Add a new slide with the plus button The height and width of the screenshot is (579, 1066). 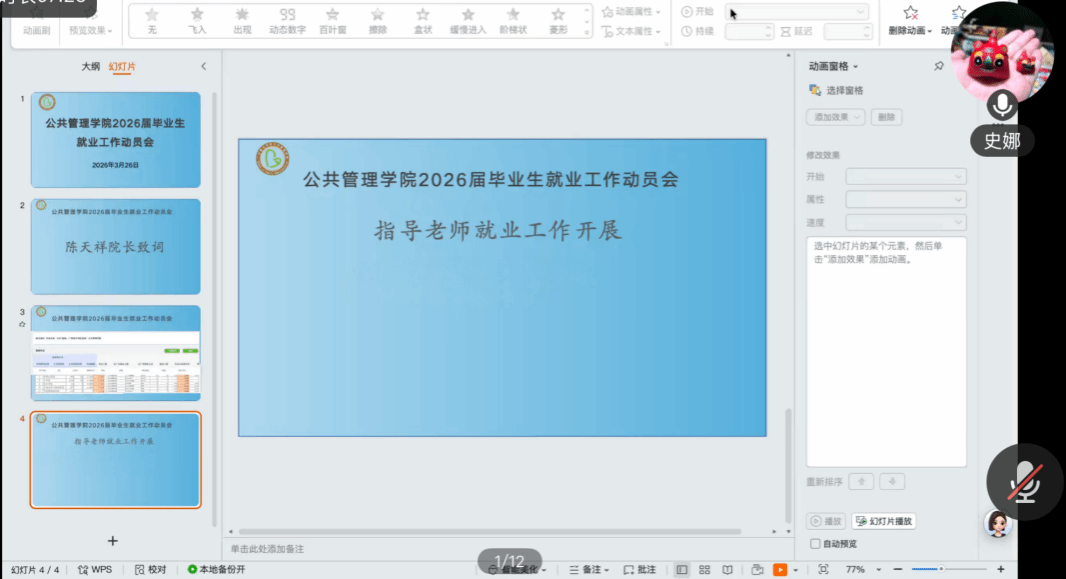113,541
